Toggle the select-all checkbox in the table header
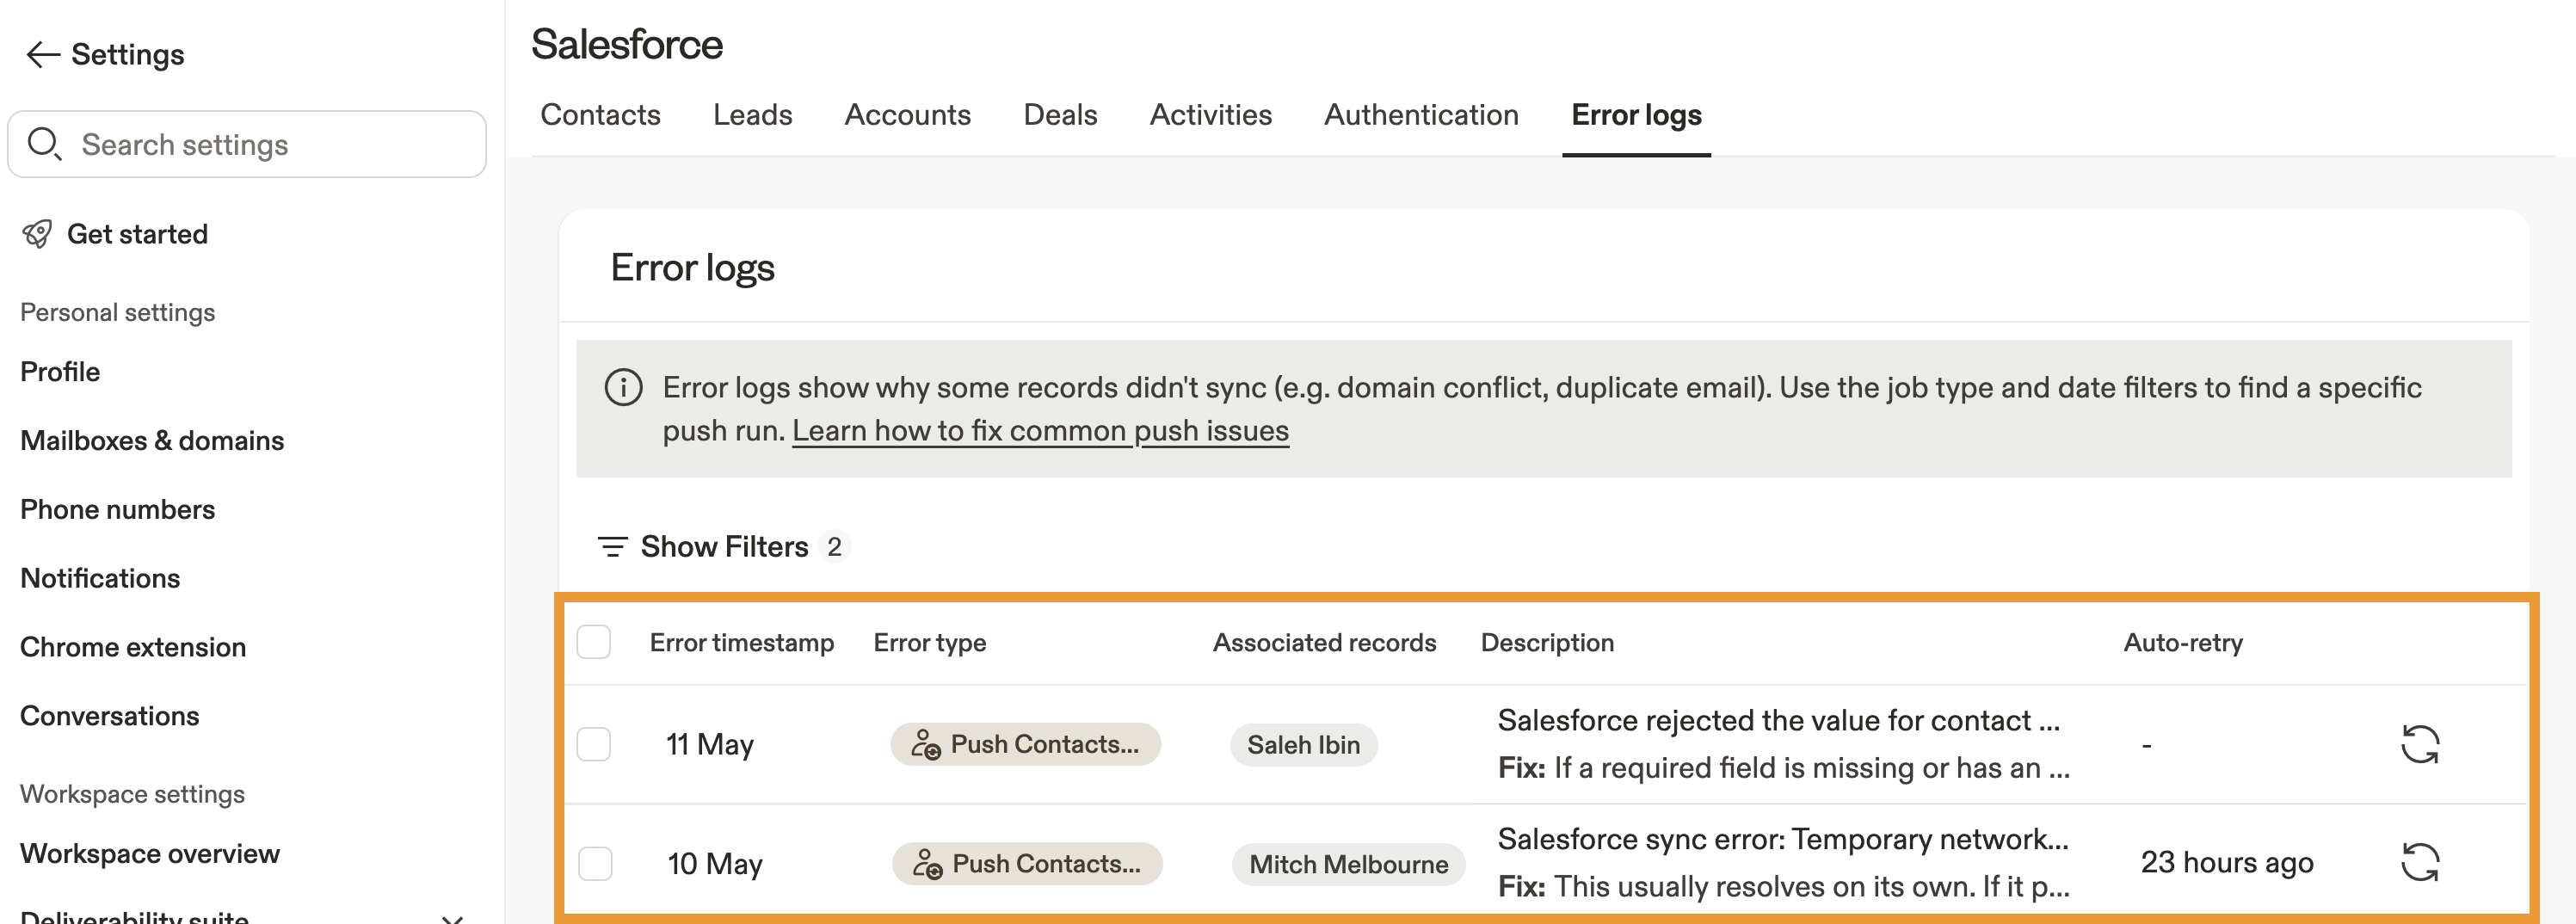This screenshot has height=924, width=2576. point(594,642)
